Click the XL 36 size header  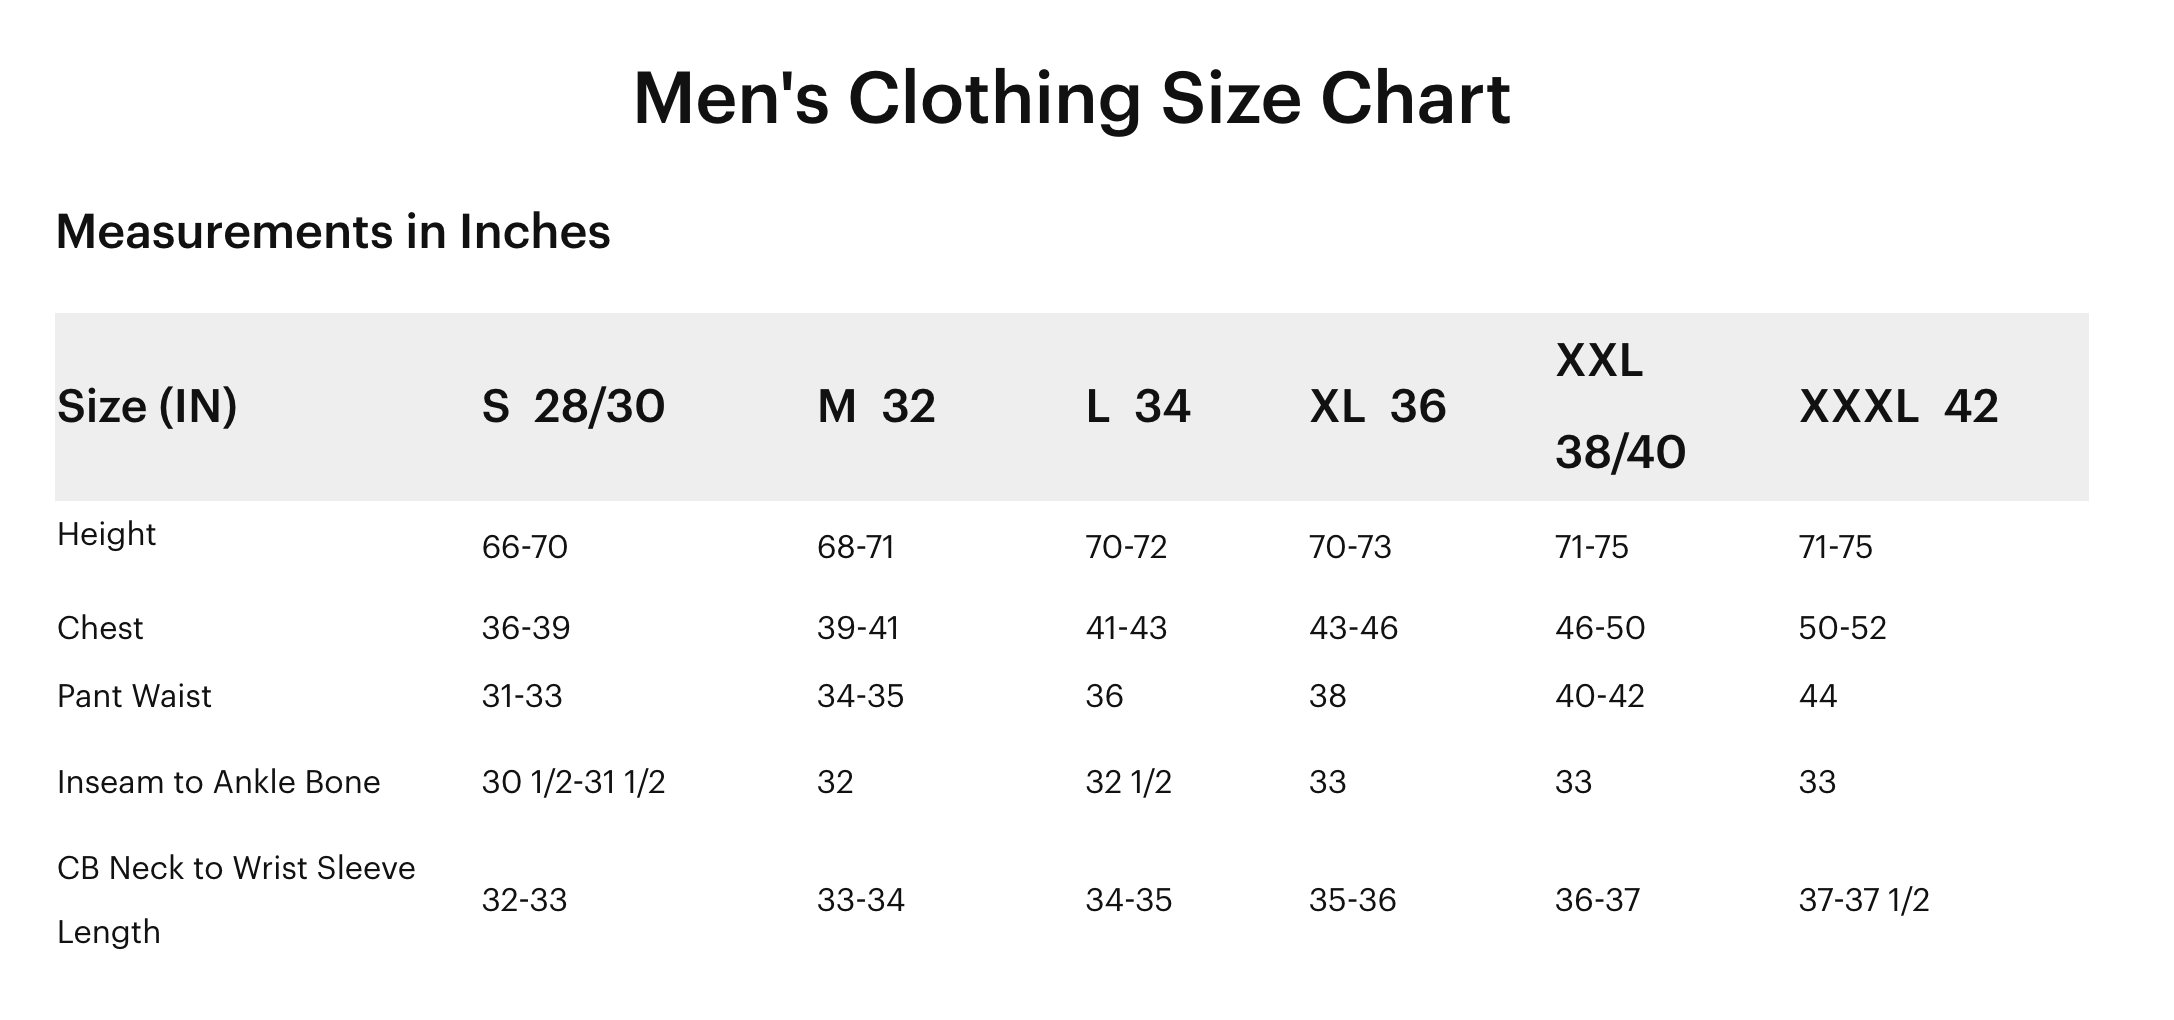(x=1377, y=406)
